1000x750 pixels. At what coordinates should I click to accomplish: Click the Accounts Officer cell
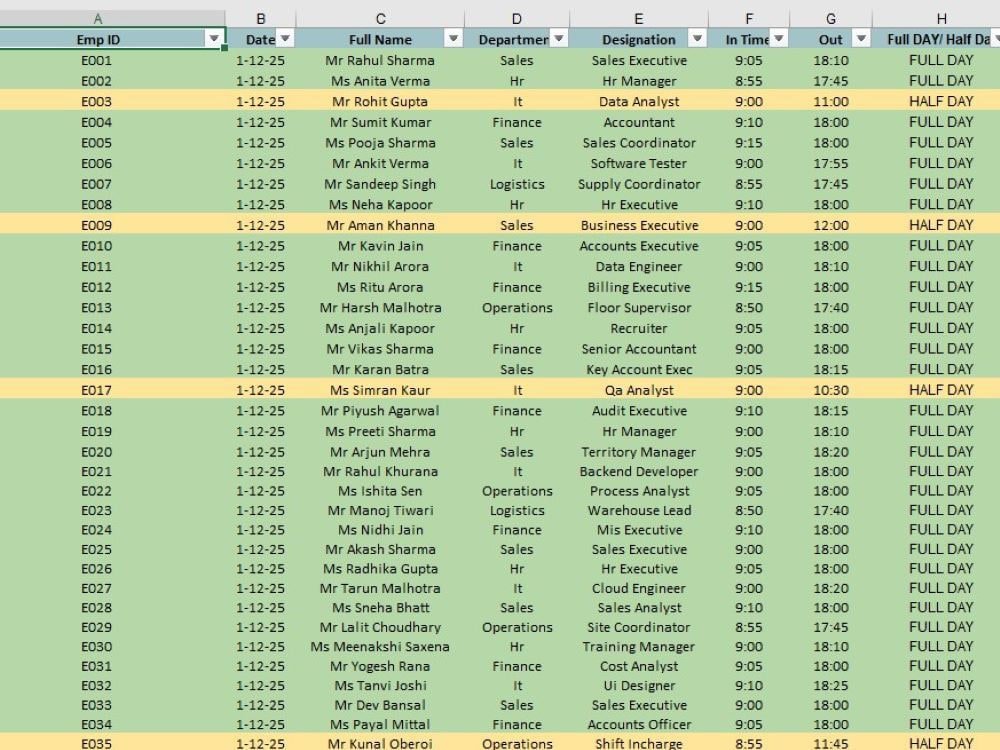(x=638, y=724)
